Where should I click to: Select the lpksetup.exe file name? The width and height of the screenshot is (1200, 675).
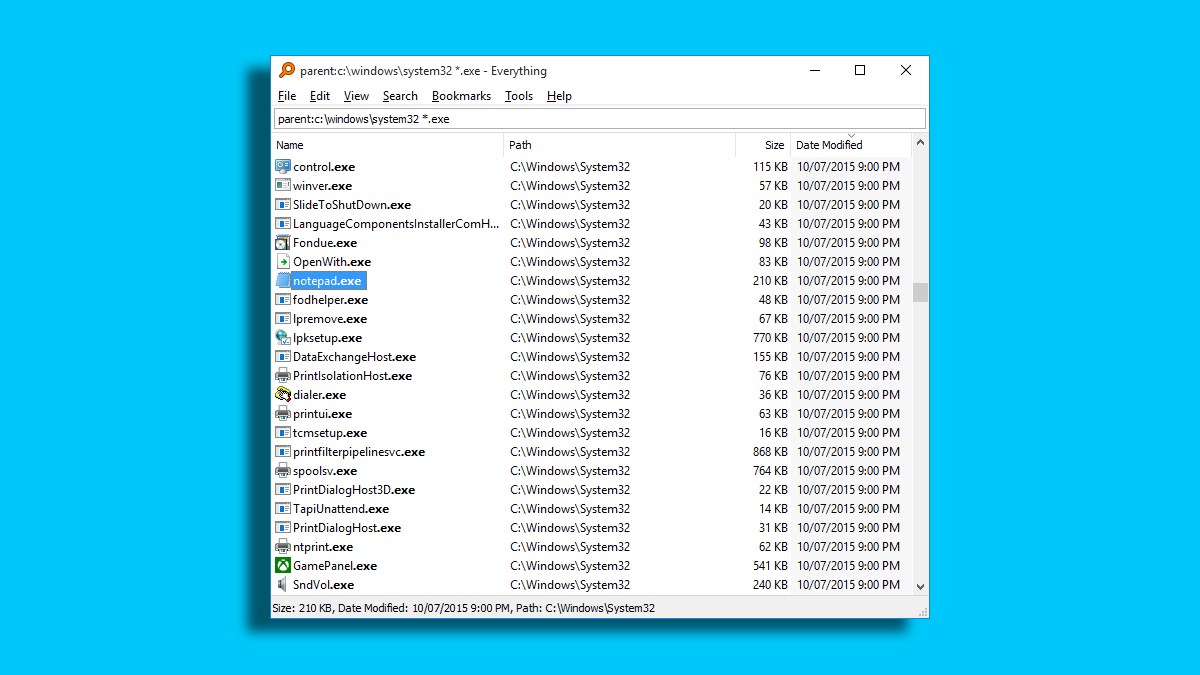click(x=327, y=338)
